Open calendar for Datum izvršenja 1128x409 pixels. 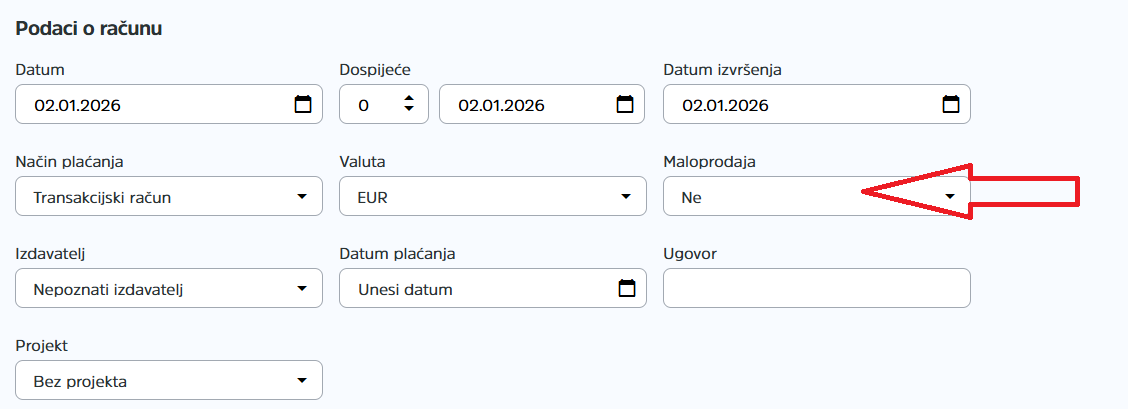tap(951, 104)
